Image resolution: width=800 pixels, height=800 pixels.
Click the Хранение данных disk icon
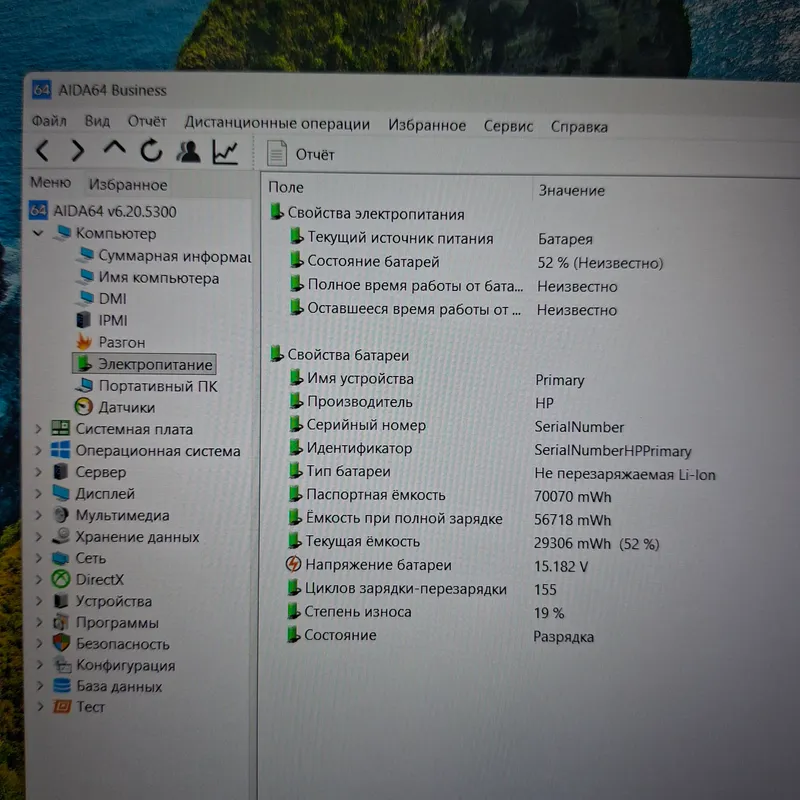61,536
